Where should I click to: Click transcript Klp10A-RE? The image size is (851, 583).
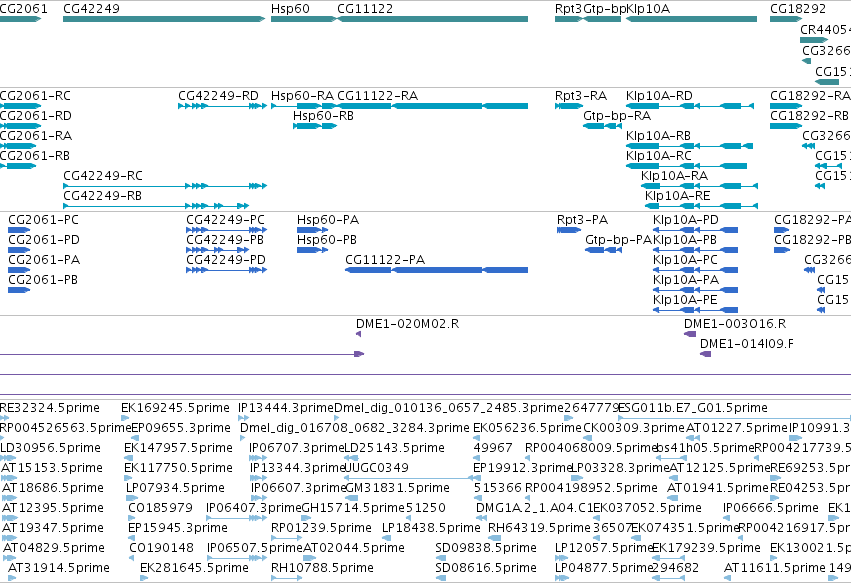click(x=701, y=206)
